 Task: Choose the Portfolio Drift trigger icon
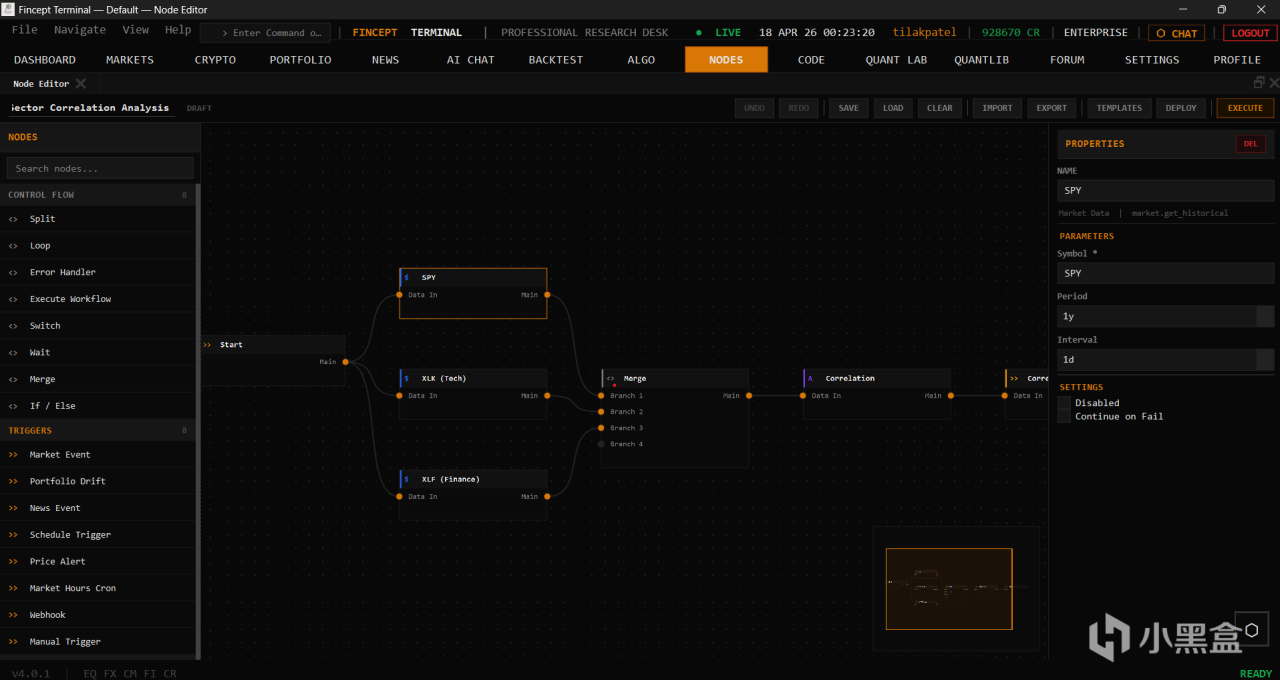pos(13,481)
